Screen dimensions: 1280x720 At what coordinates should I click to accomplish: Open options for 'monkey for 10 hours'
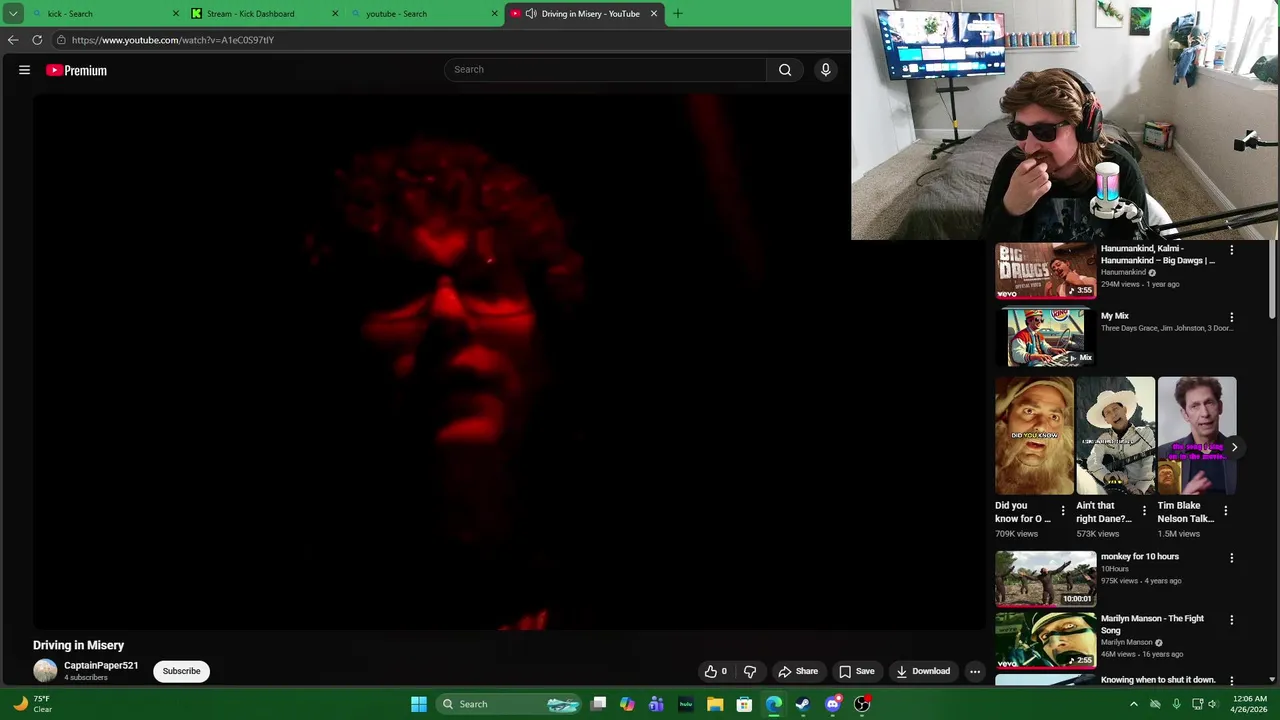coord(1231,558)
